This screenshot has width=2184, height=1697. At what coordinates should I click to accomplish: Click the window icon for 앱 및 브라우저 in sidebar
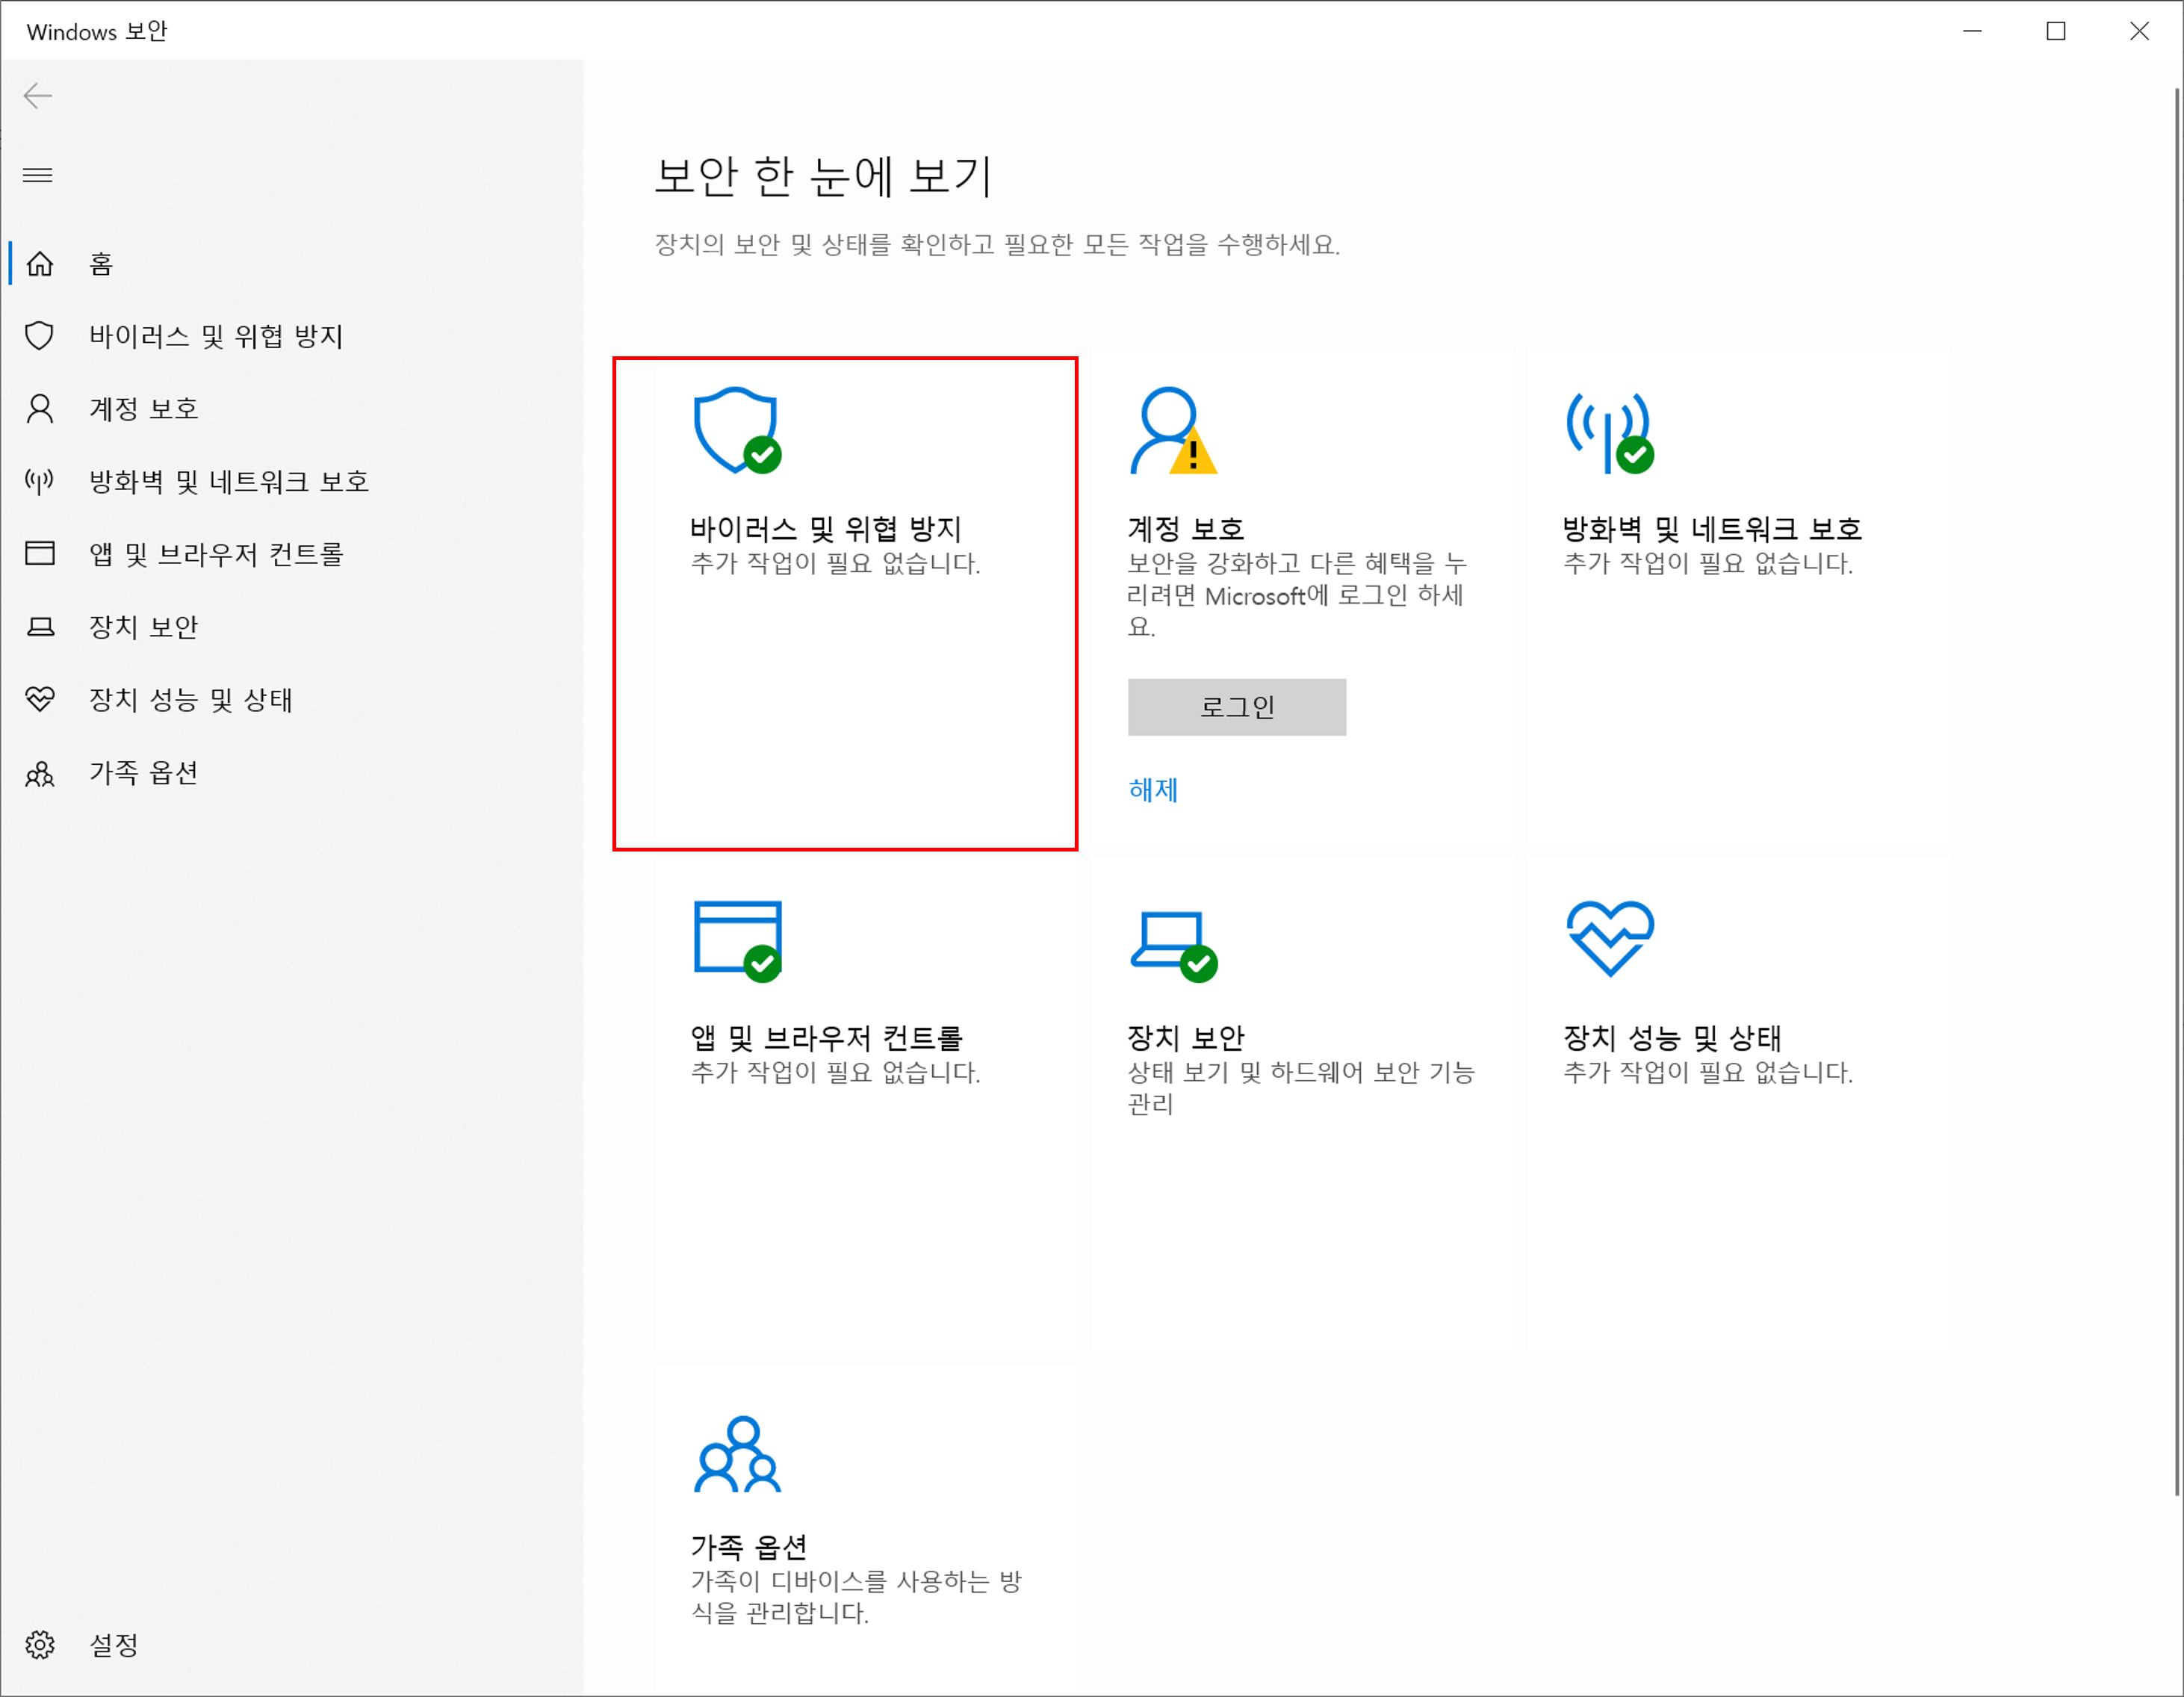coord(40,554)
